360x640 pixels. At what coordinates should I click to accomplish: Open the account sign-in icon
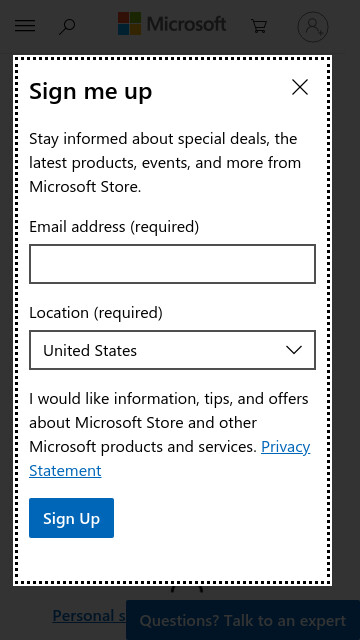[313, 27]
